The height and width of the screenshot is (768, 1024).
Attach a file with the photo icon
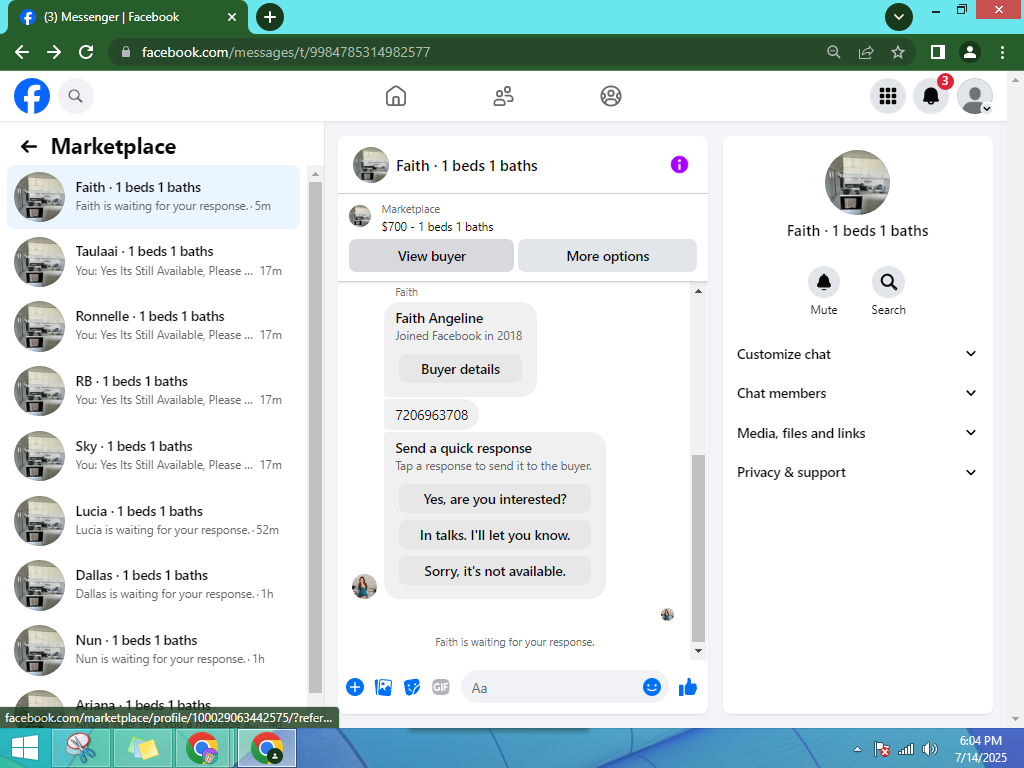(x=383, y=687)
